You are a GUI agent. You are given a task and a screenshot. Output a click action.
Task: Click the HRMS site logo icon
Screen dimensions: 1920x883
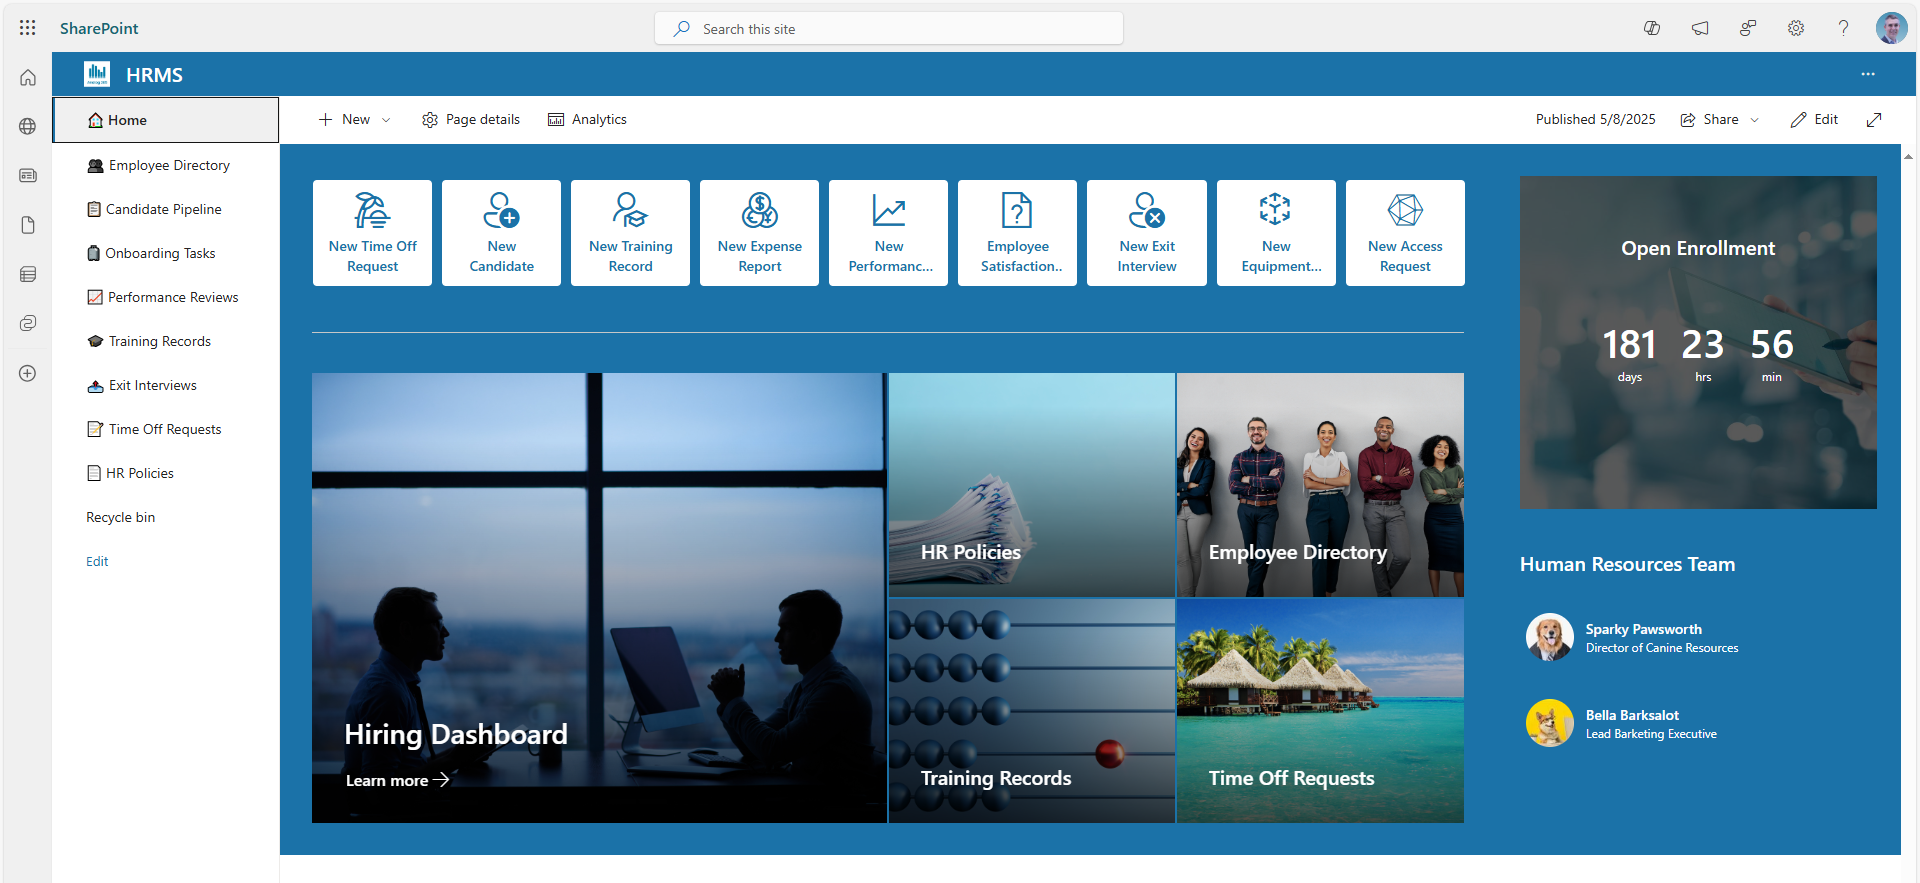point(97,74)
